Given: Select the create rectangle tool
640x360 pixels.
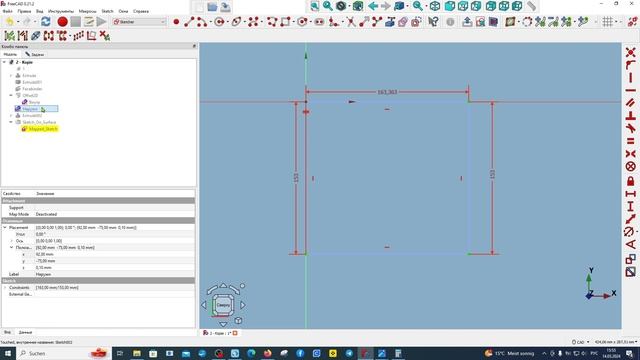Looking at the screenshot, I should point(285,22).
